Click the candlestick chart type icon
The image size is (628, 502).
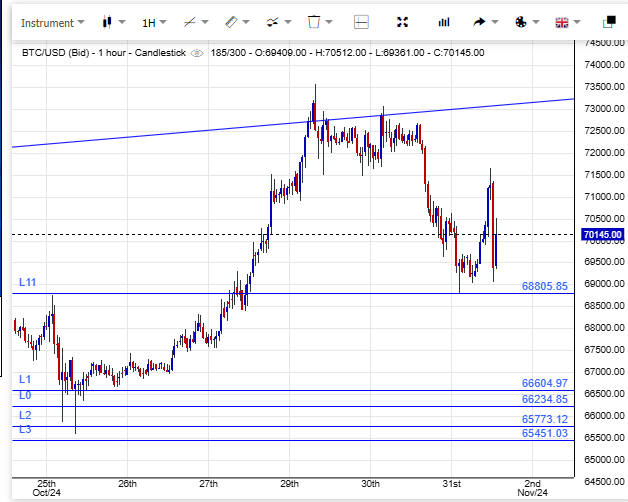pos(107,22)
